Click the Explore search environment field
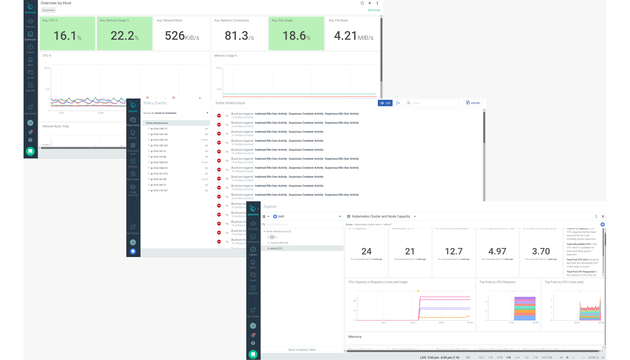This screenshot has width=630, height=360. point(302,224)
